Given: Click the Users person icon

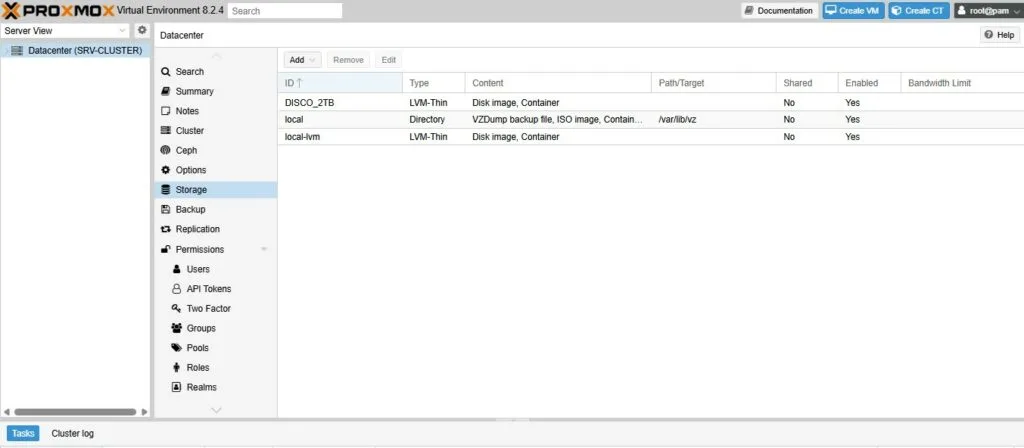Looking at the screenshot, I should pyautogui.click(x=176, y=269).
